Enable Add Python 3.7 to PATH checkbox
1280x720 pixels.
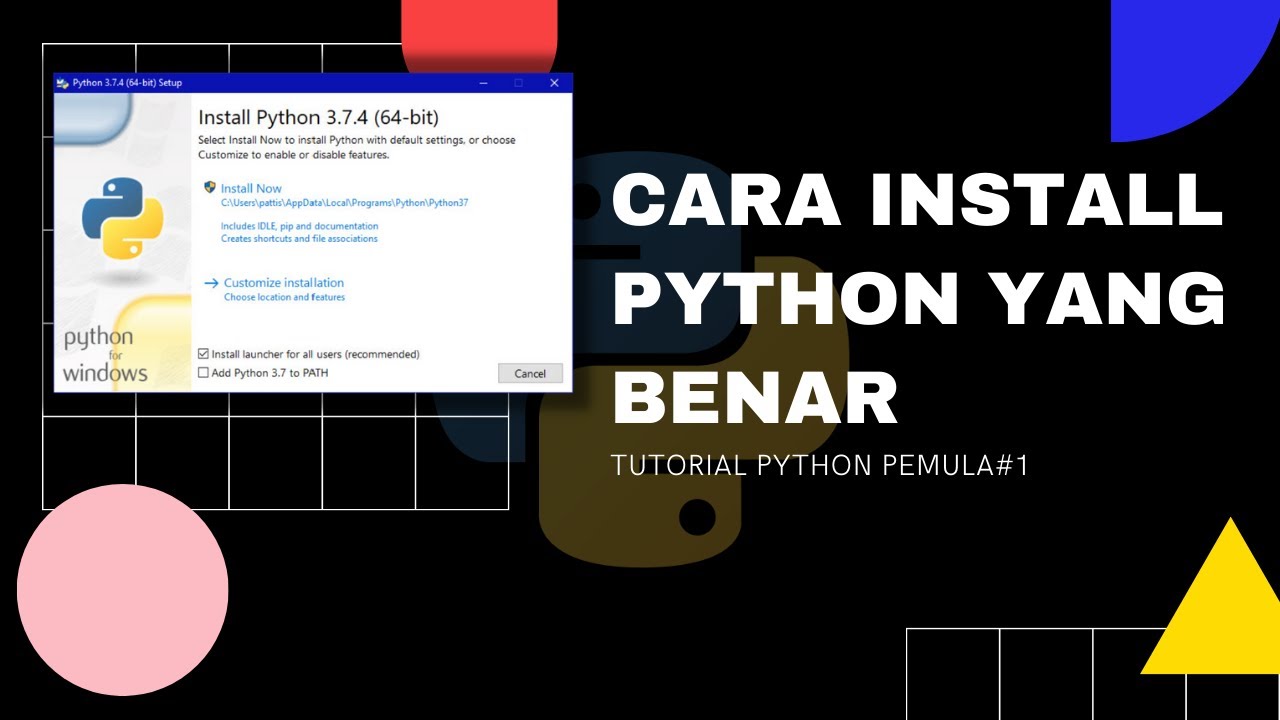tap(204, 373)
